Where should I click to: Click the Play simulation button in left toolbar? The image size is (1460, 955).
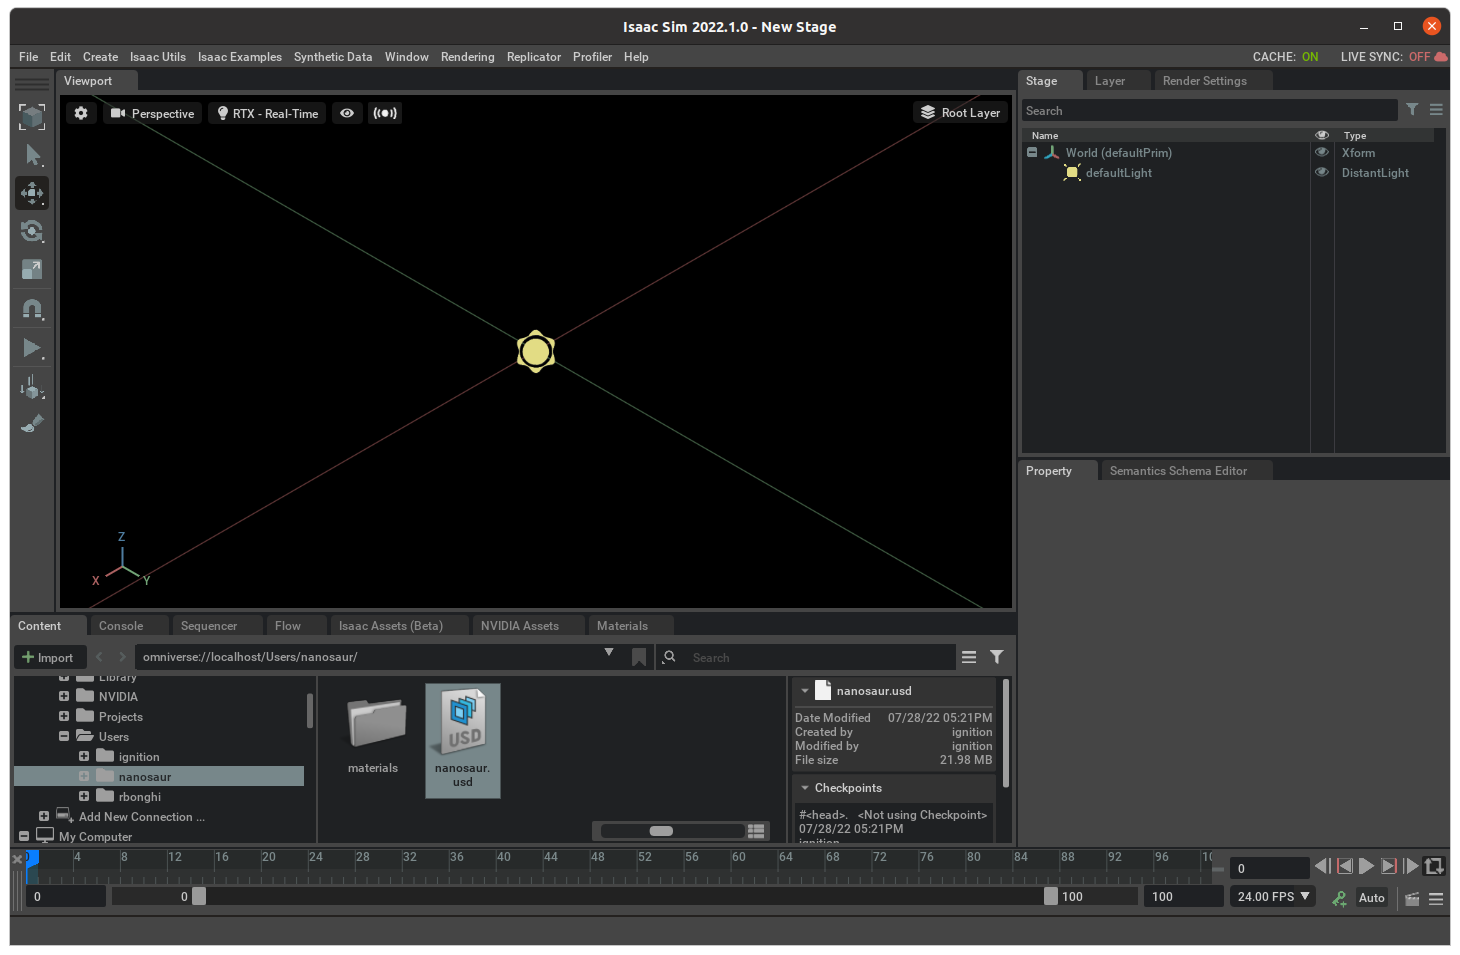click(32, 348)
